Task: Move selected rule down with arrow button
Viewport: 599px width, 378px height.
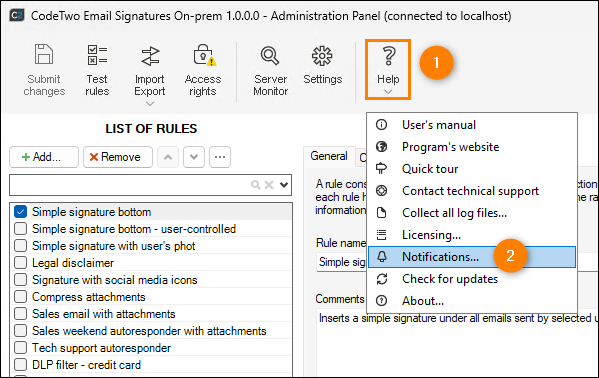Action: point(194,157)
